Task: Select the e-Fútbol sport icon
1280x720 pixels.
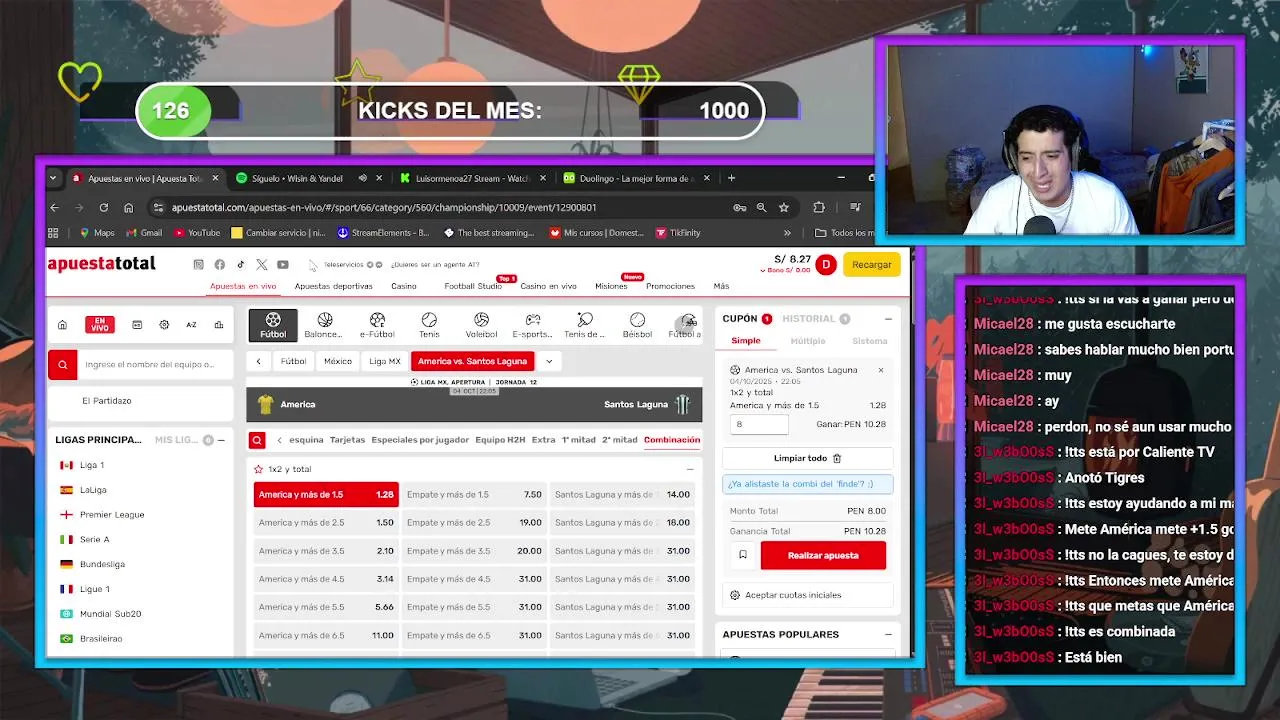Action: point(377,325)
